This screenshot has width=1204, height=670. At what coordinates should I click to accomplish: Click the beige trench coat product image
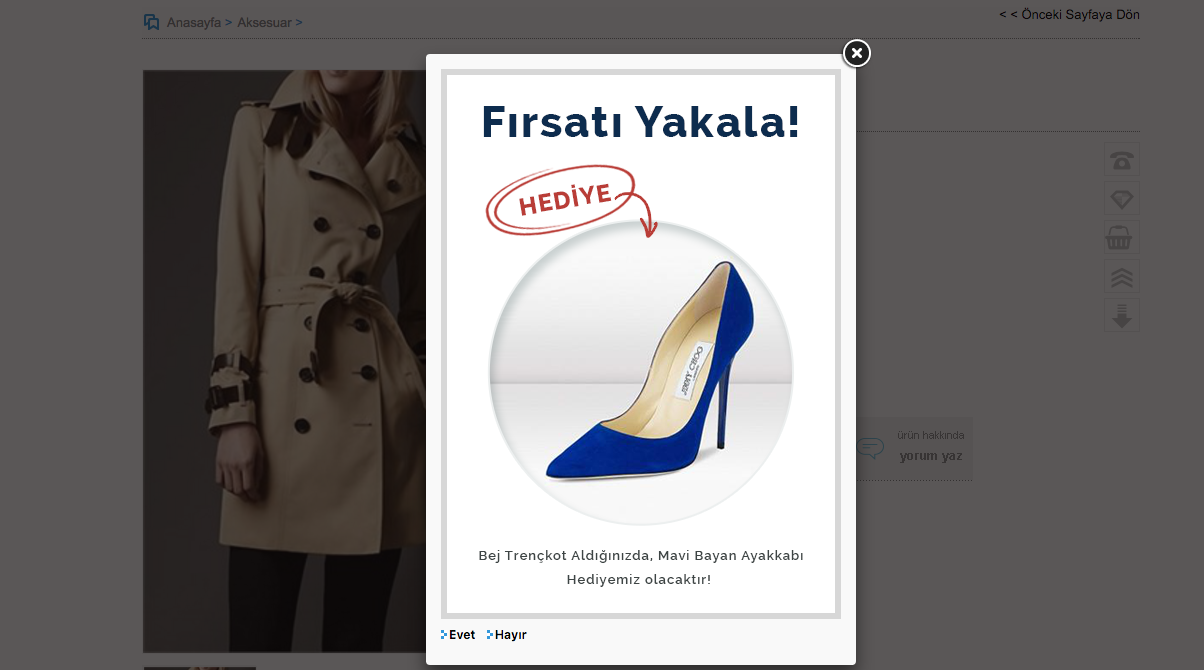click(285, 361)
